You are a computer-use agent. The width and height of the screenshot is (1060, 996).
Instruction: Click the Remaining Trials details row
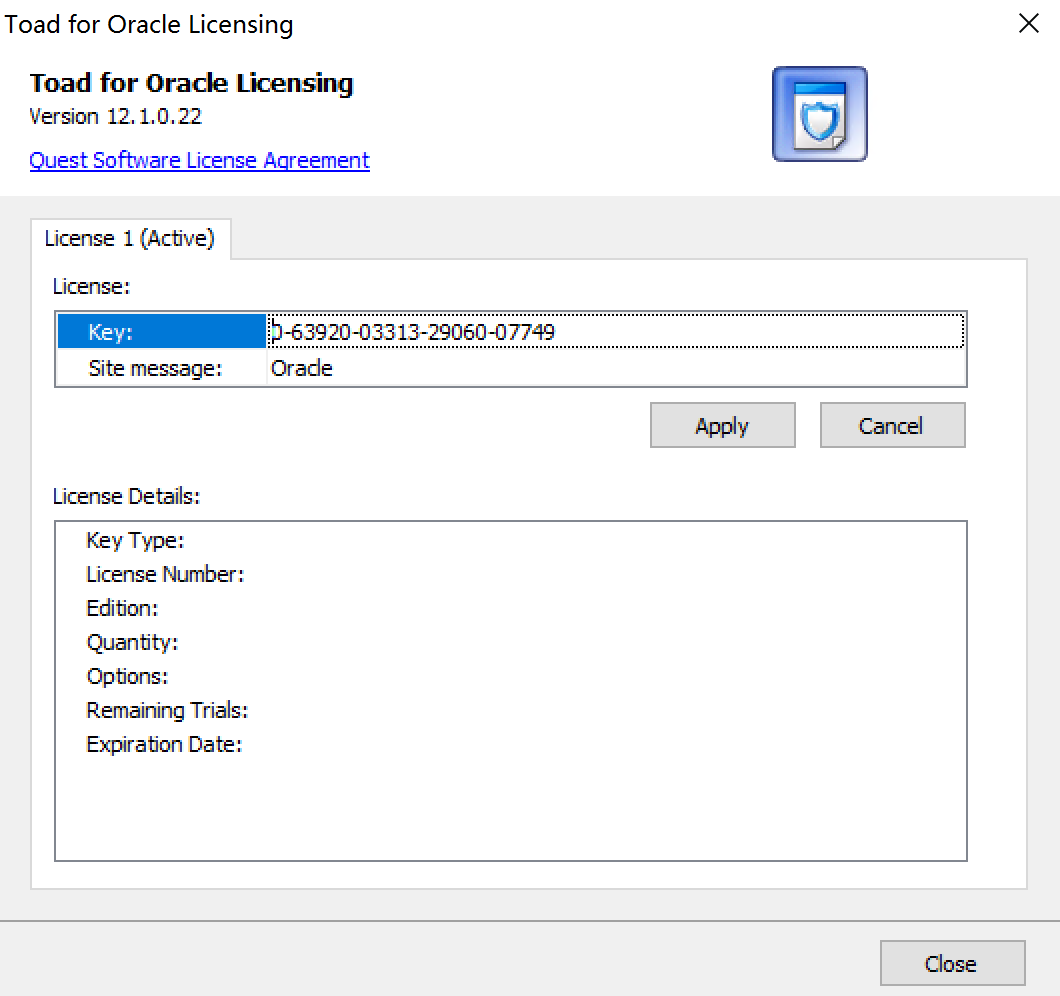(x=167, y=711)
